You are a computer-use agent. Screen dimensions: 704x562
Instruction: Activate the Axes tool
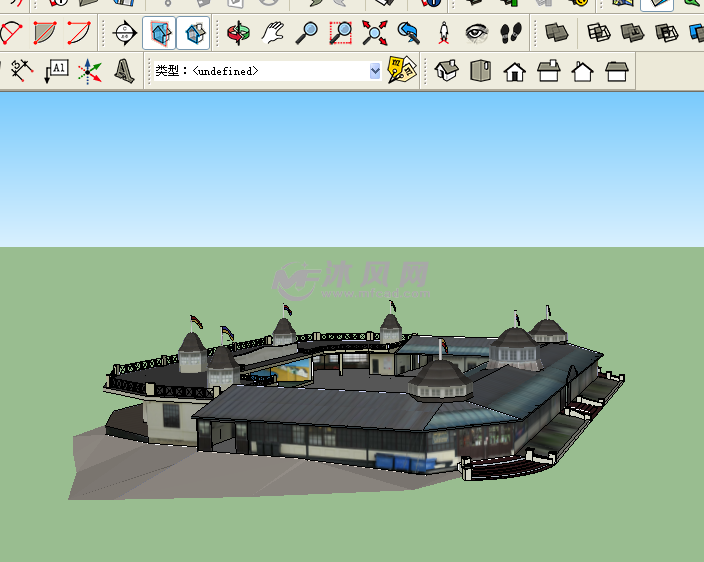[x=90, y=71]
